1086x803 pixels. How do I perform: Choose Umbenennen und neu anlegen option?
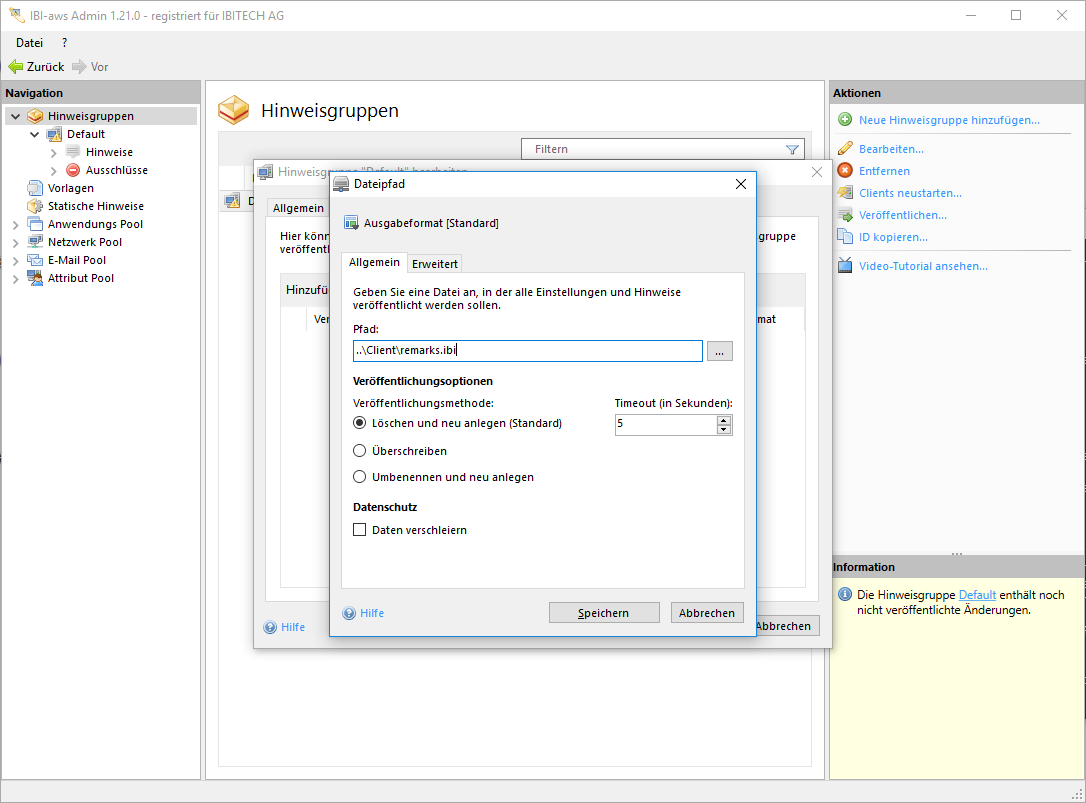(x=360, y=477)
